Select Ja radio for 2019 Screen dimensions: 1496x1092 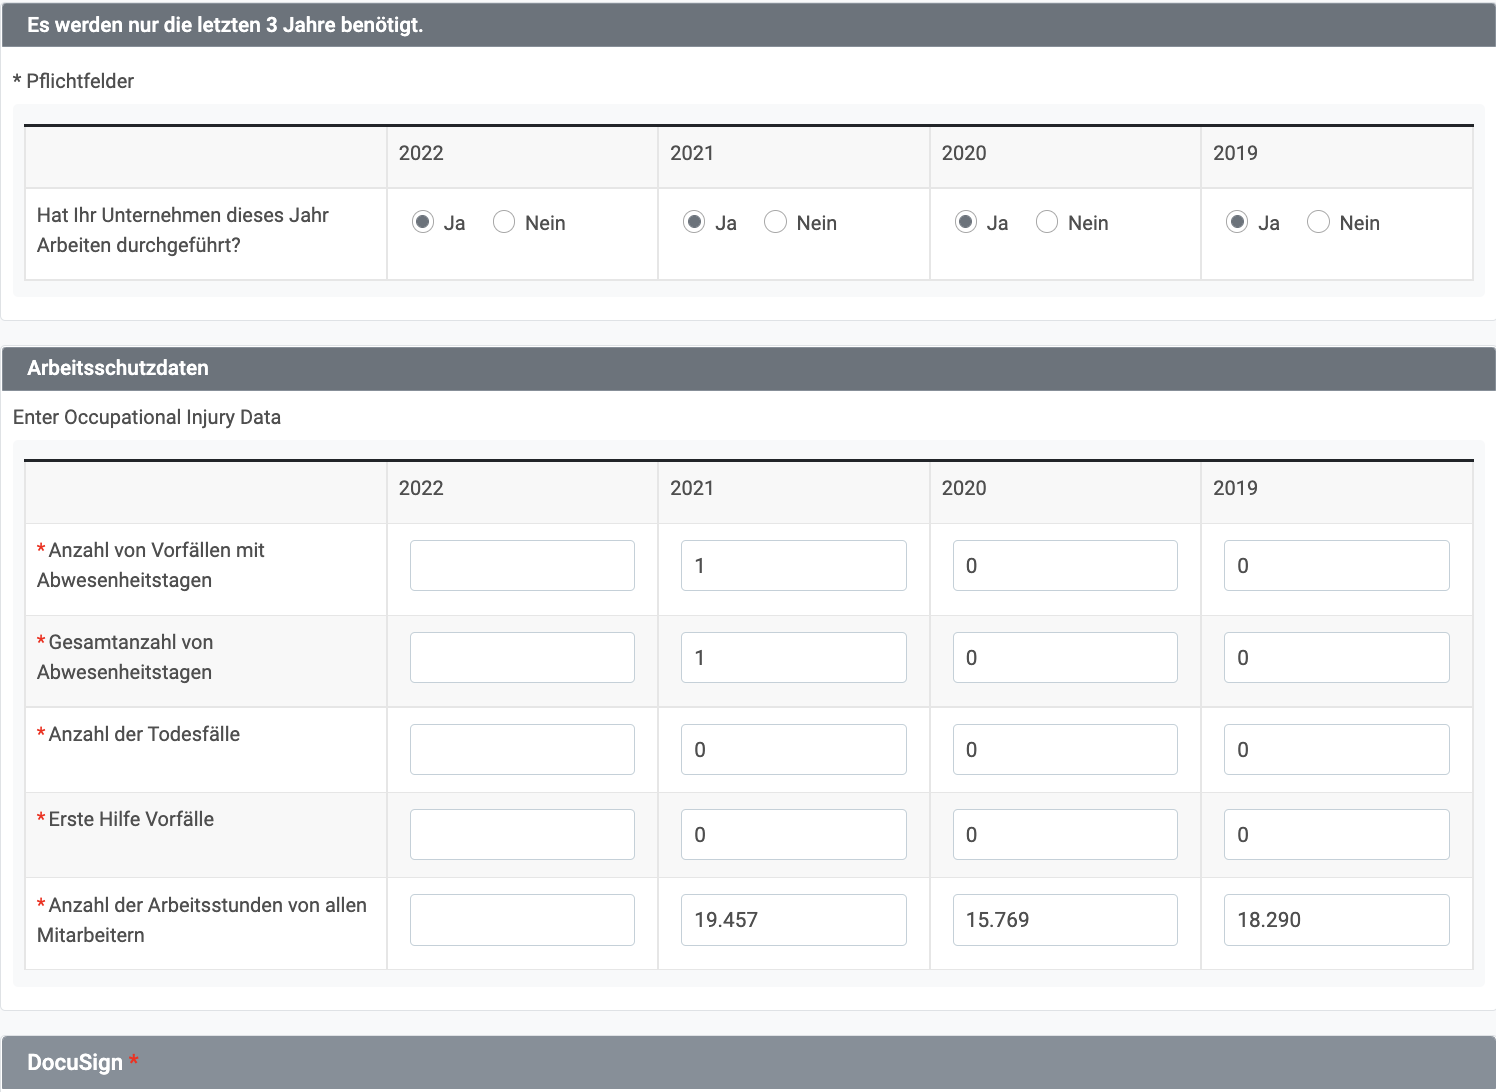pyautogui.click(x=1237, y=222)
